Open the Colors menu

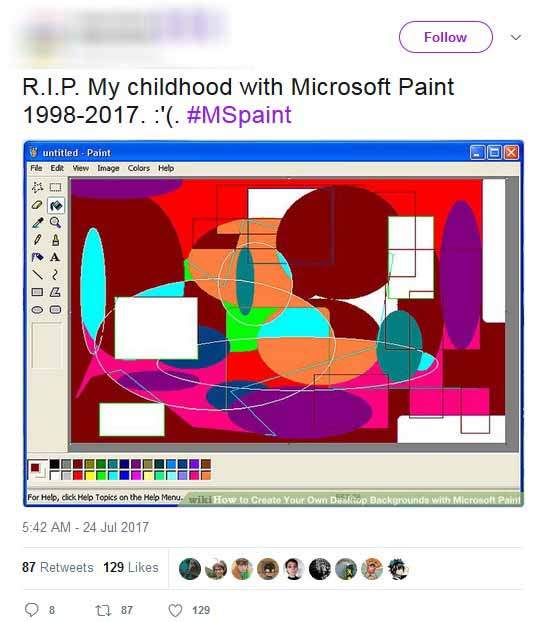tap(138, 168)
